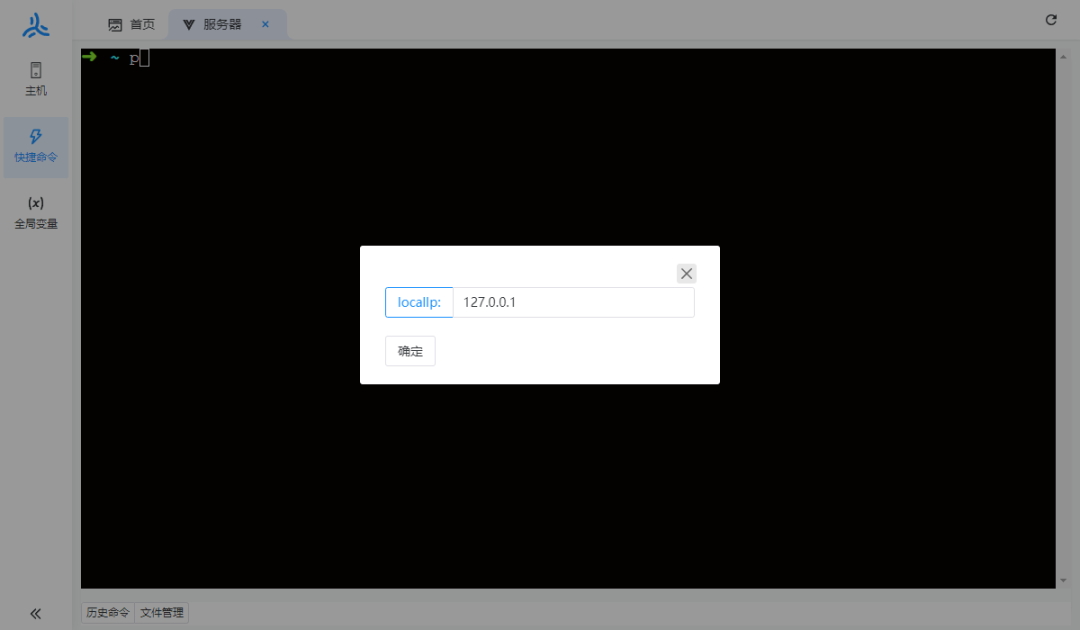Close the 服务器 tab with its x

pos(265,24)
